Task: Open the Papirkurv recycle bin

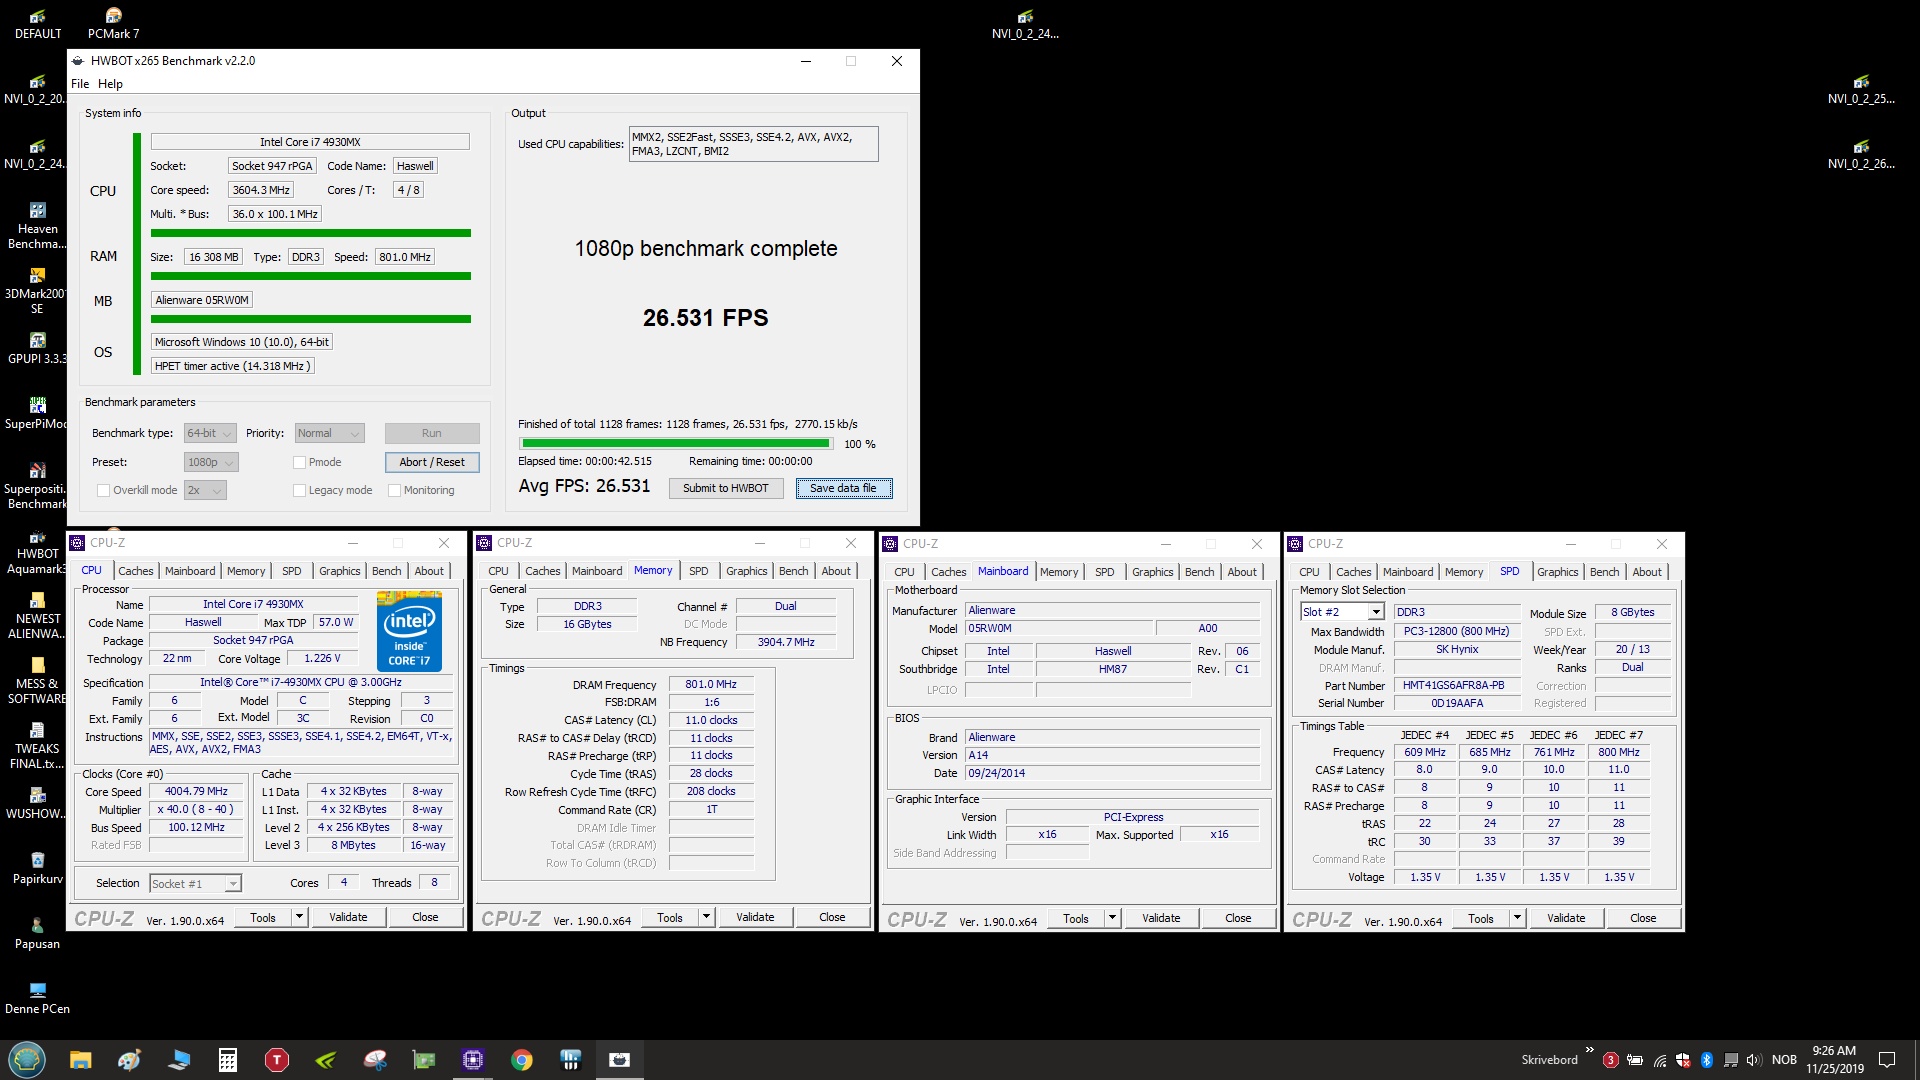Action: coord(37,868)
